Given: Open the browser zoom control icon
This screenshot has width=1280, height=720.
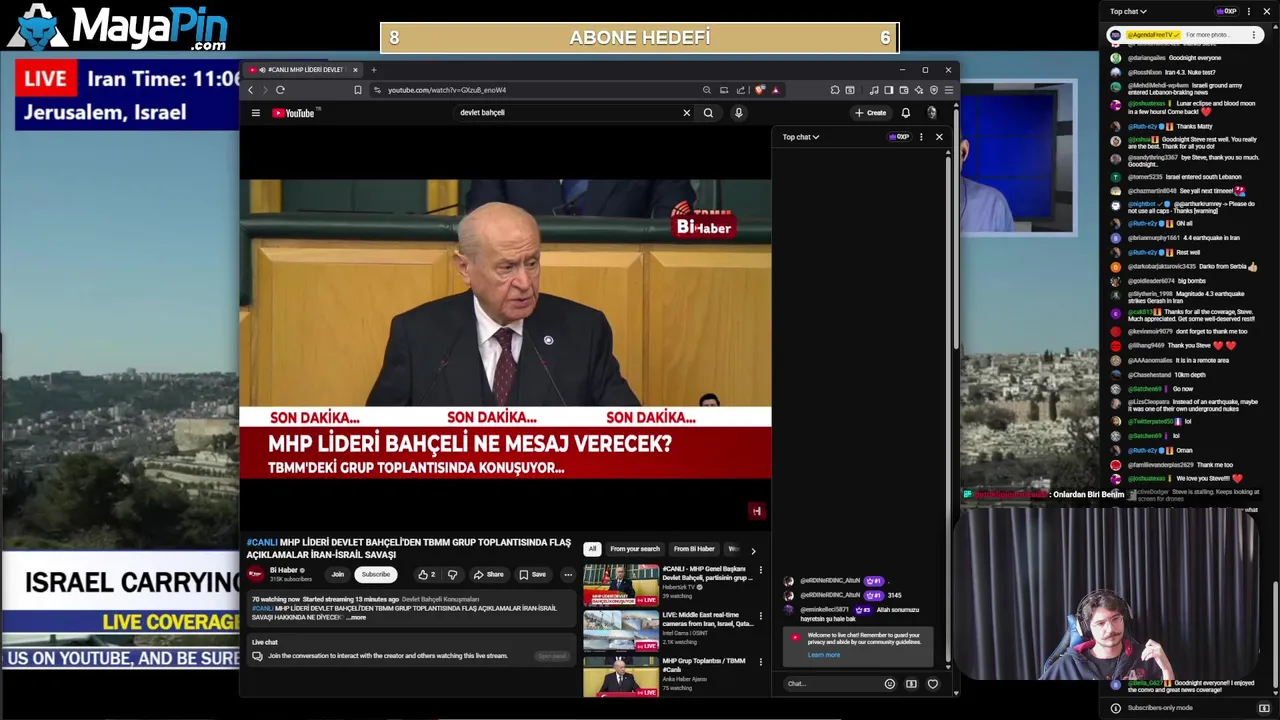Looking at the screenshot, I should pos(707,90).
